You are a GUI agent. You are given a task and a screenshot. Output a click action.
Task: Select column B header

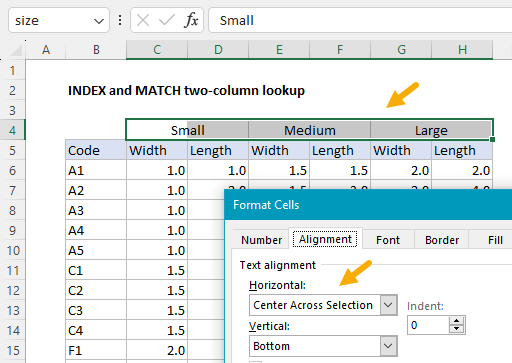click(x=96, y=50)
